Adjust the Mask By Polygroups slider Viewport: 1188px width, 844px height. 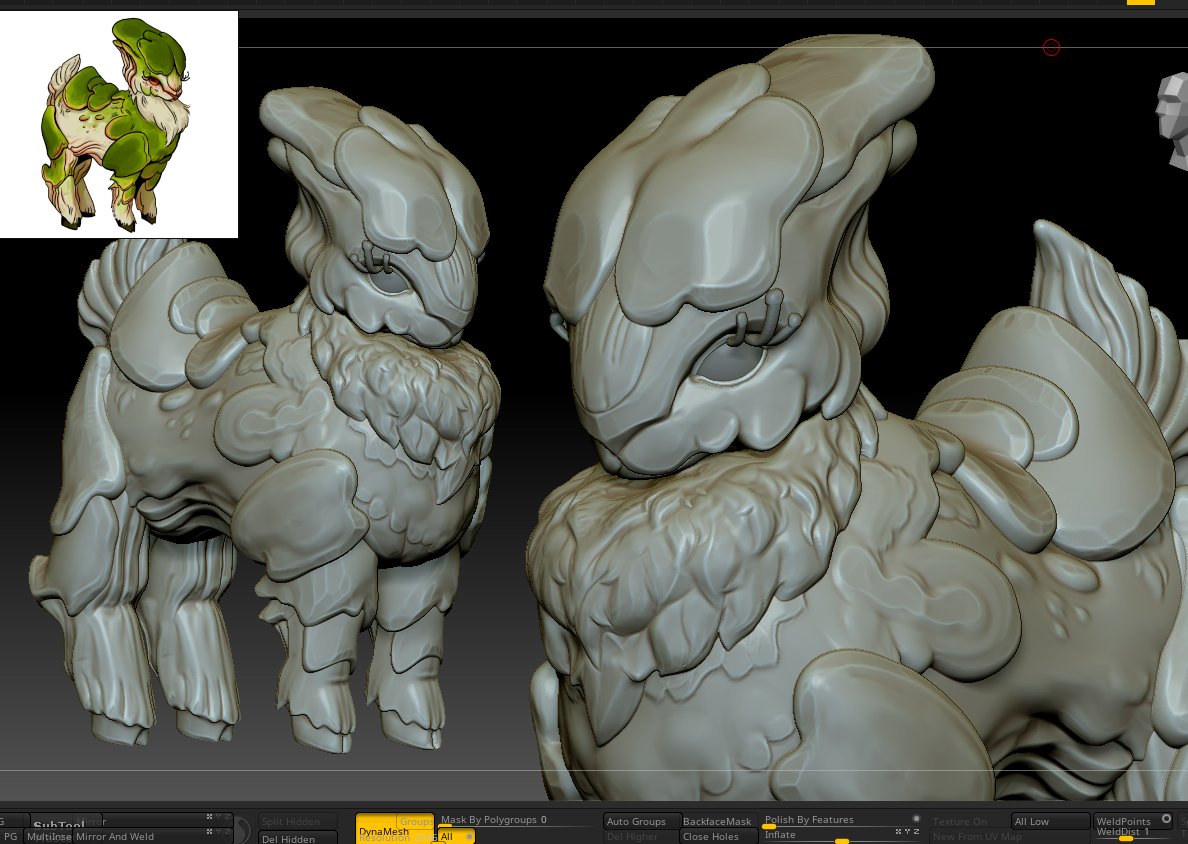(x=515, y=822)
